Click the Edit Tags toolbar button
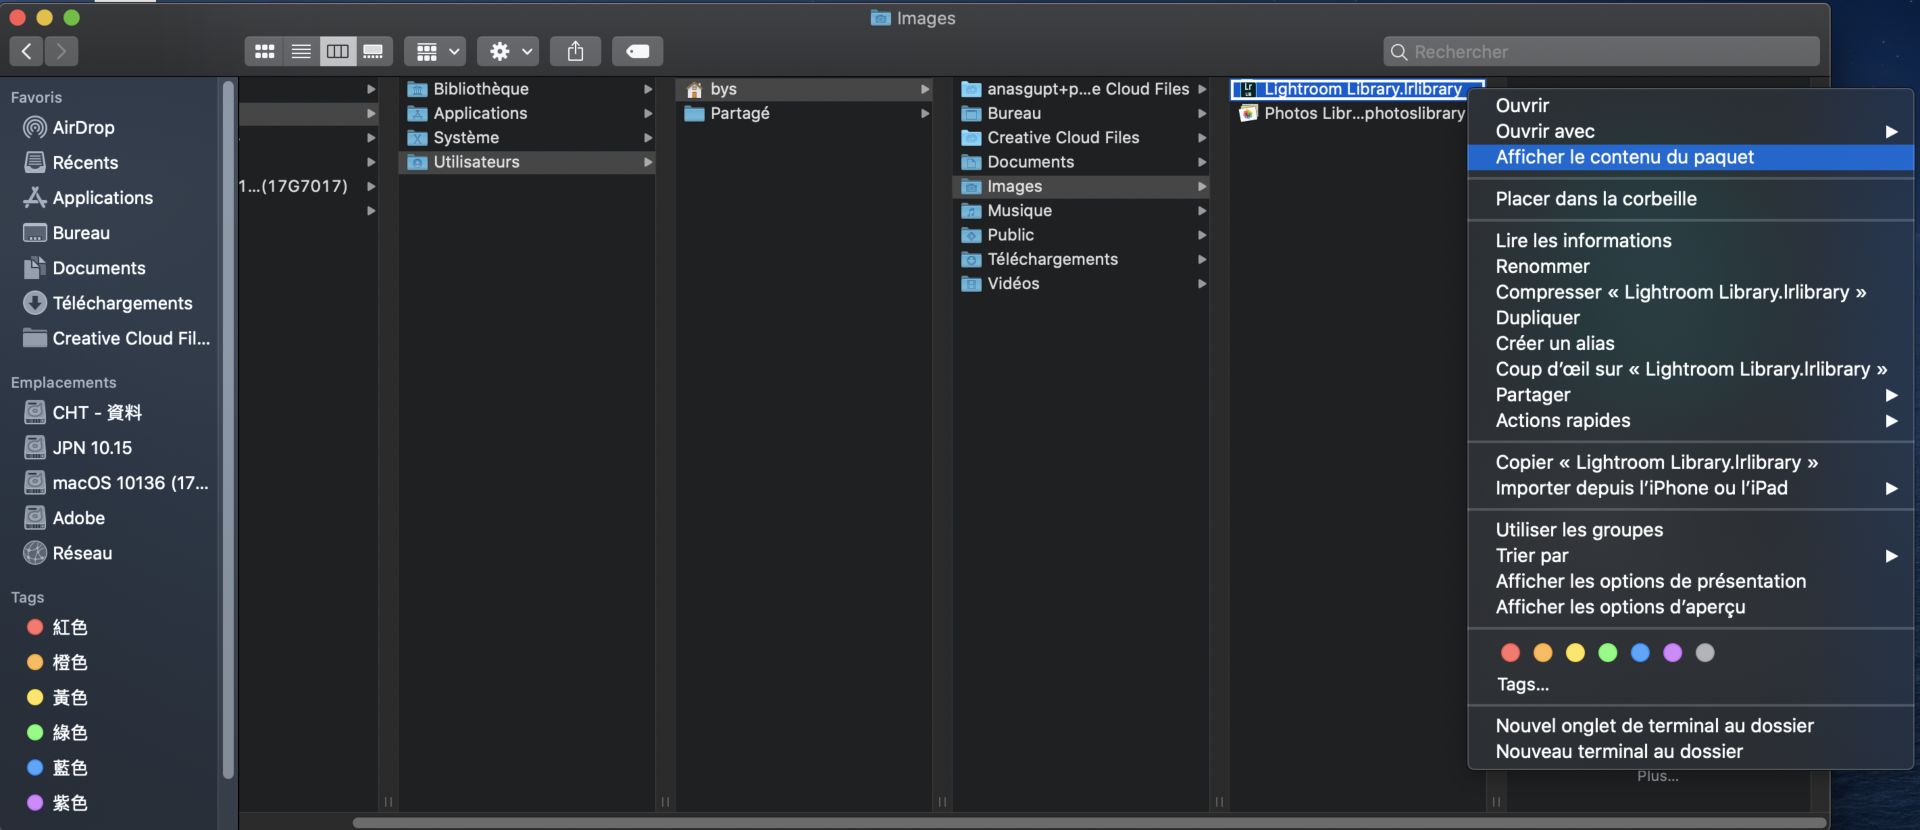1920x830 pixels. point(637,51)
